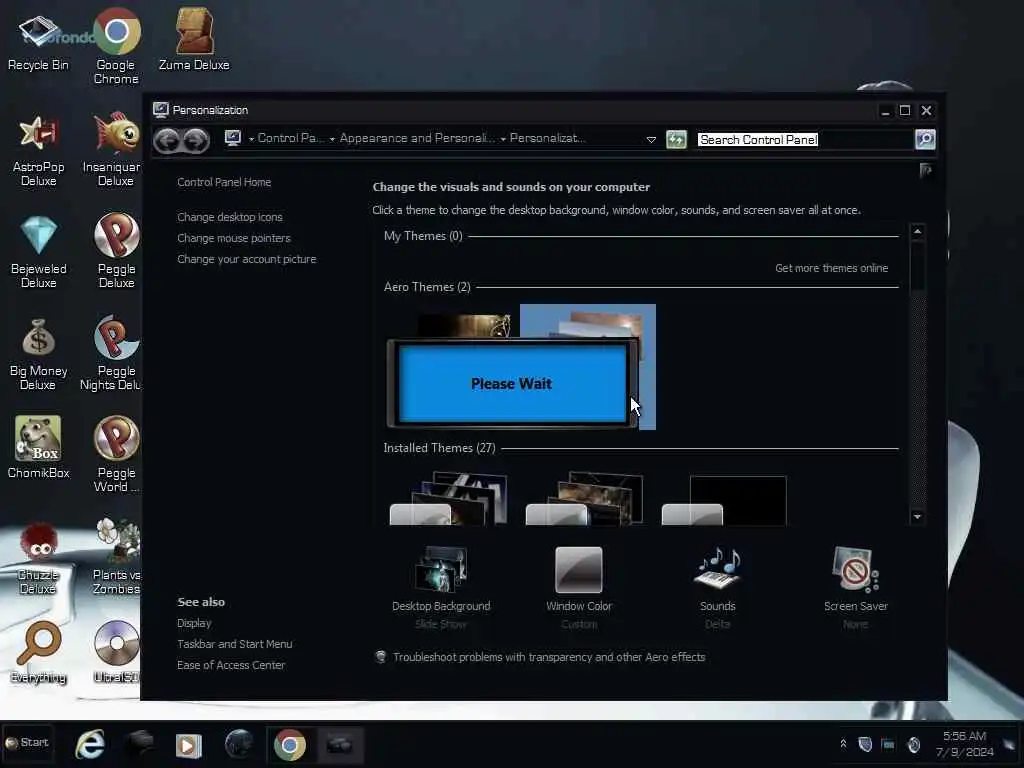Click the refresh button beside address bar
Viewport: 1024px width, 768px height.
point(676,139)
